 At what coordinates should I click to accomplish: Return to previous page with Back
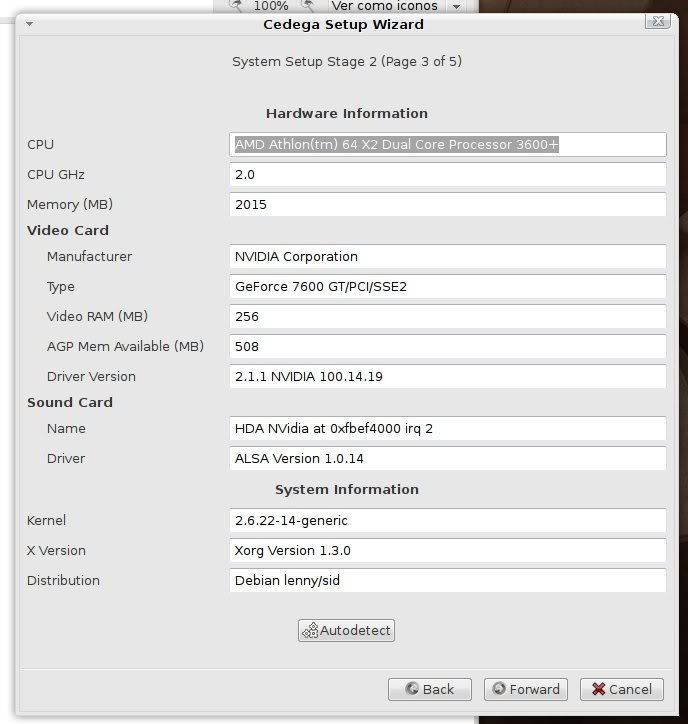pos(430,689)
